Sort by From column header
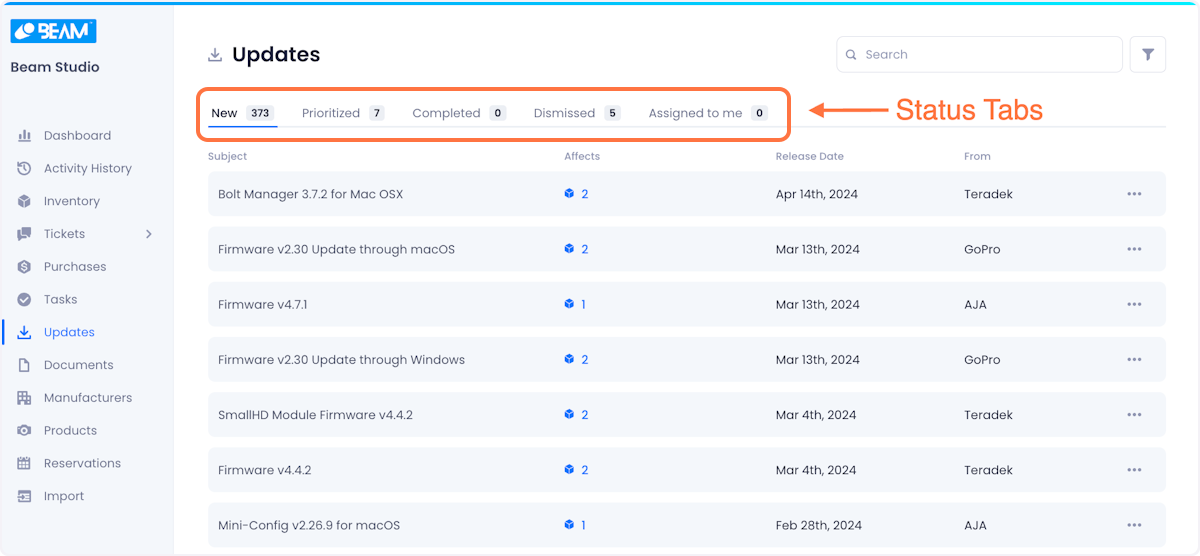The height and width of the screenshot is (556, 1200). tap(977, 156)
